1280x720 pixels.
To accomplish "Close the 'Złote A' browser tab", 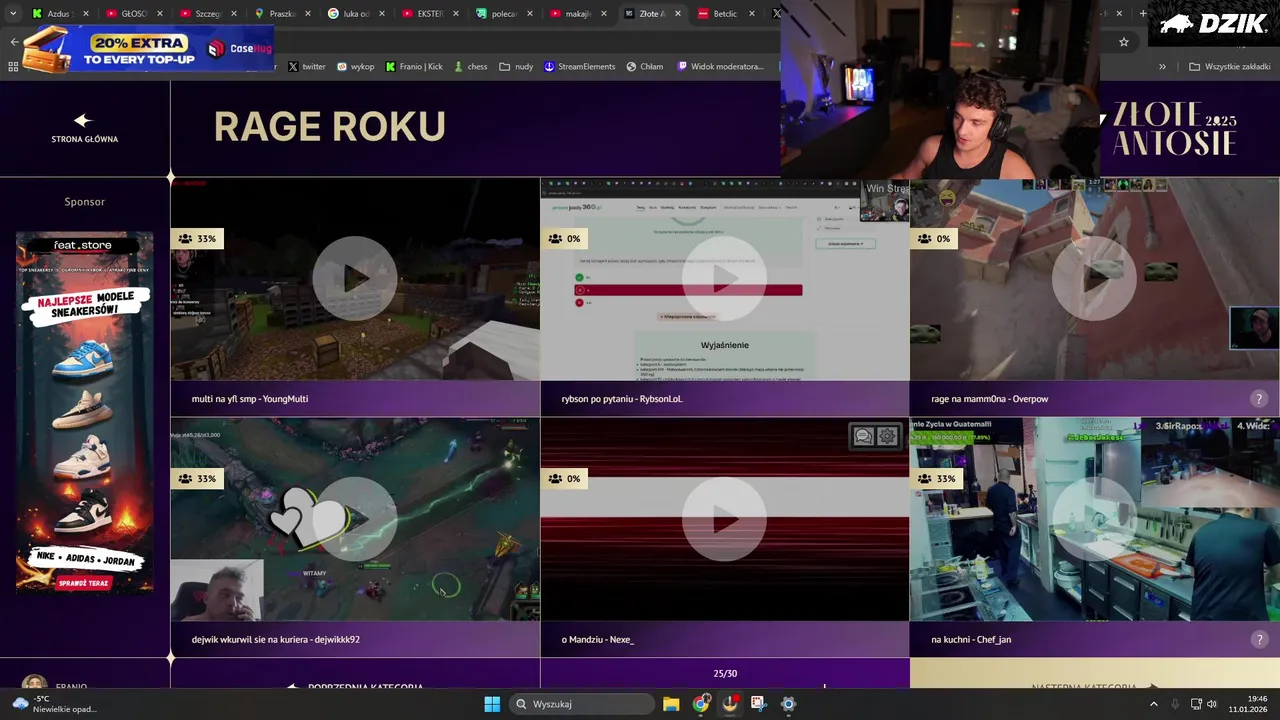I will pyautogui.click(x=678, y=14).
